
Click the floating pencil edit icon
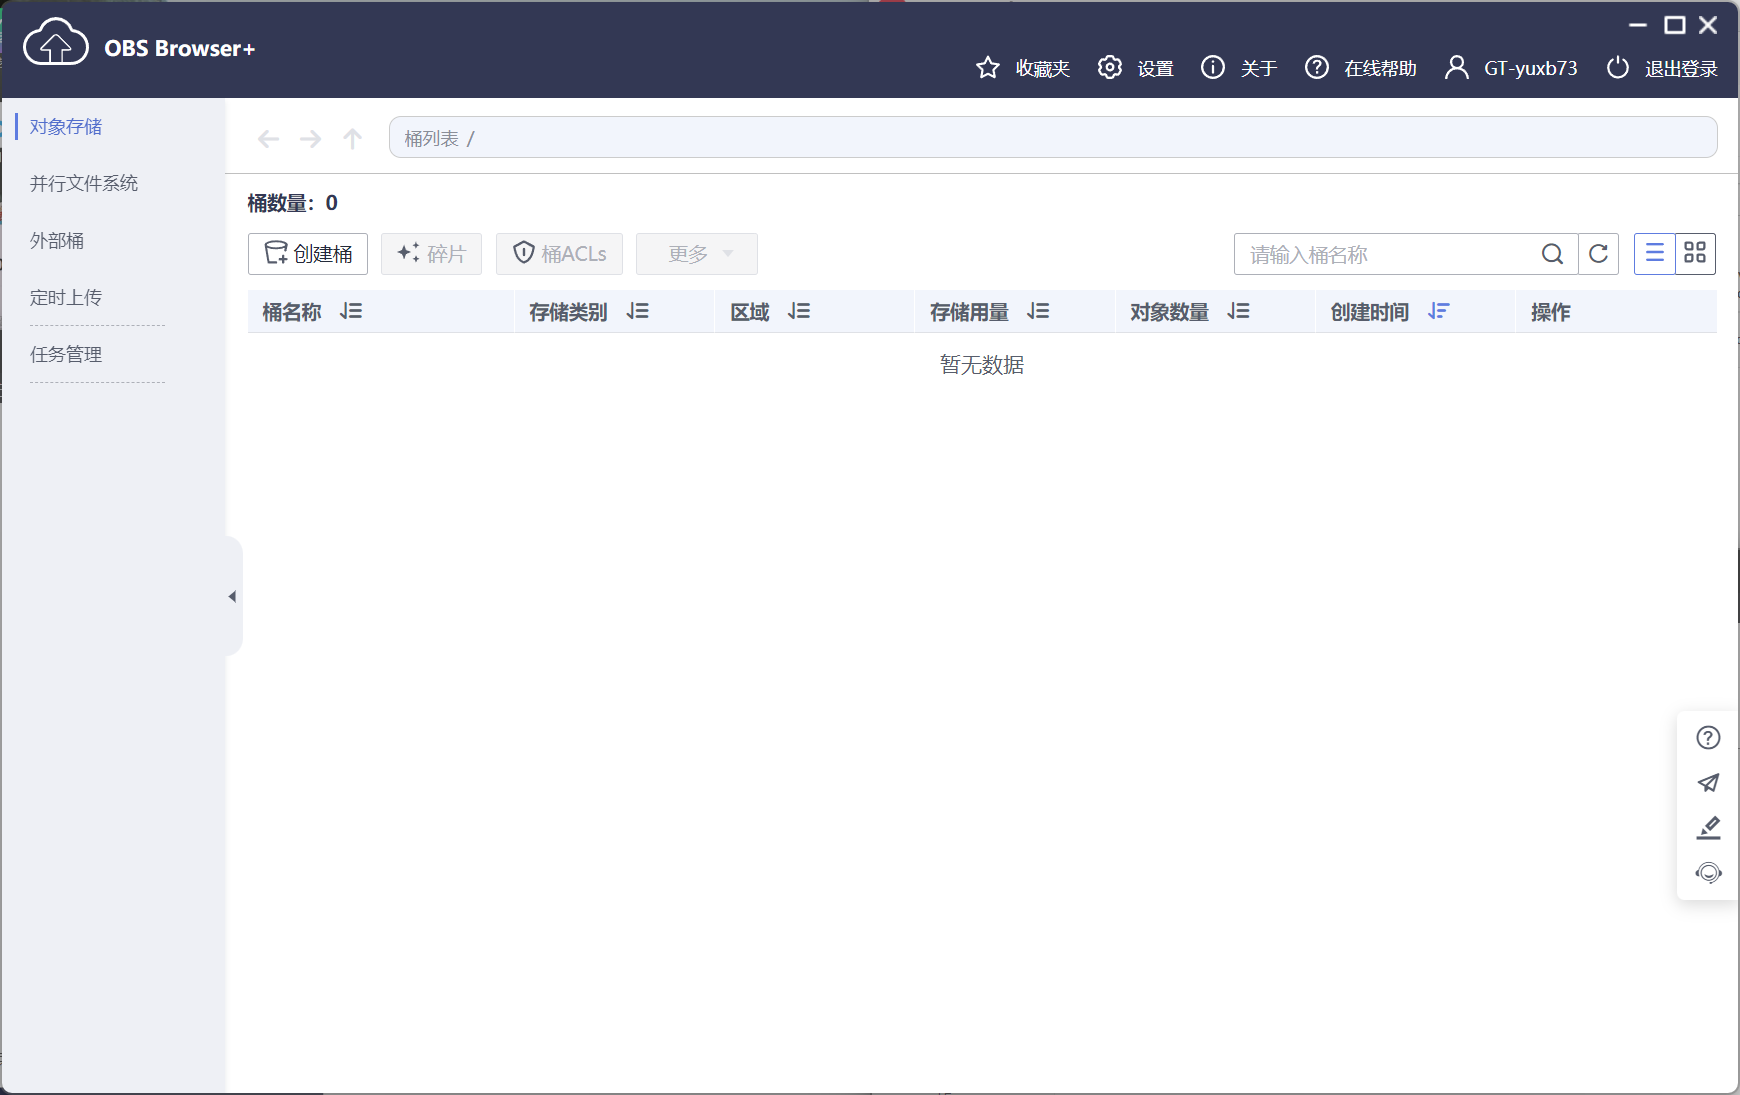(x=1708, y=828)
